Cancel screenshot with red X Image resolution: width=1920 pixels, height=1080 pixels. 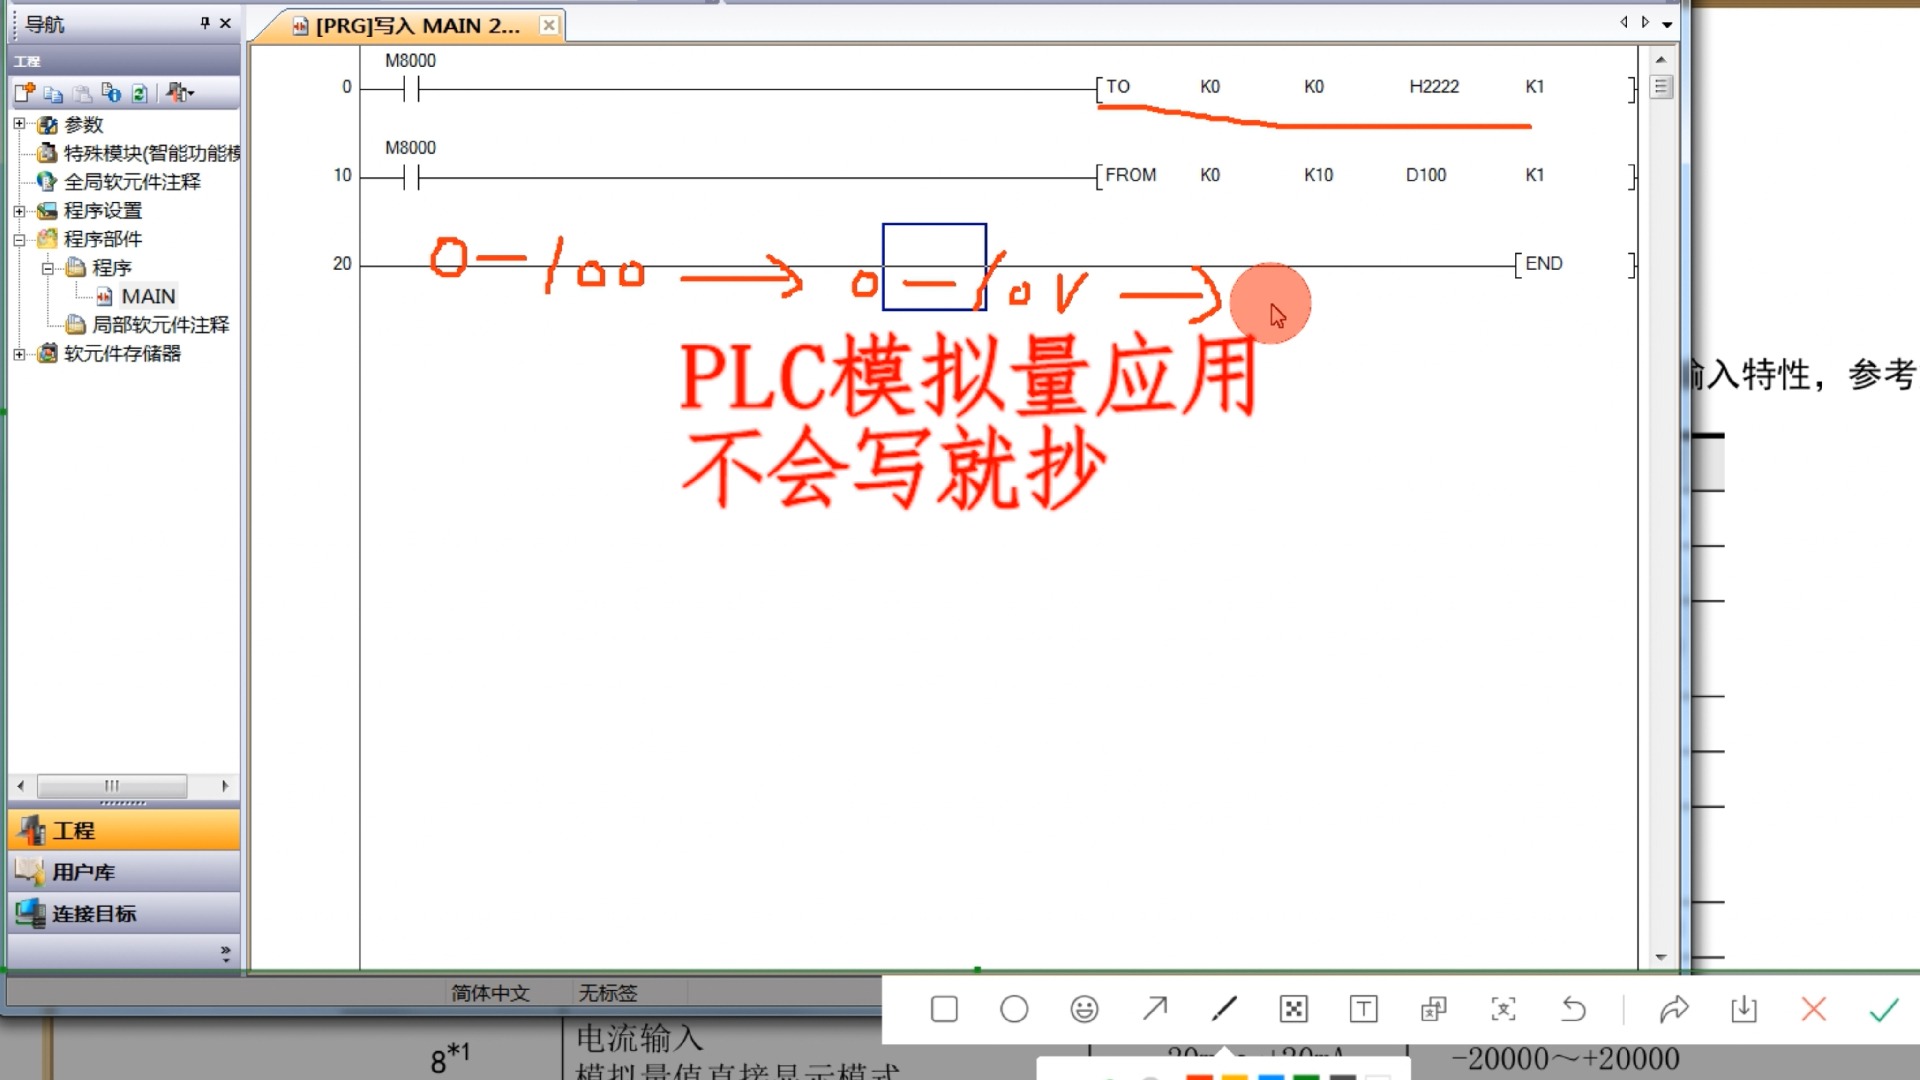(x=1814, y=1009)
